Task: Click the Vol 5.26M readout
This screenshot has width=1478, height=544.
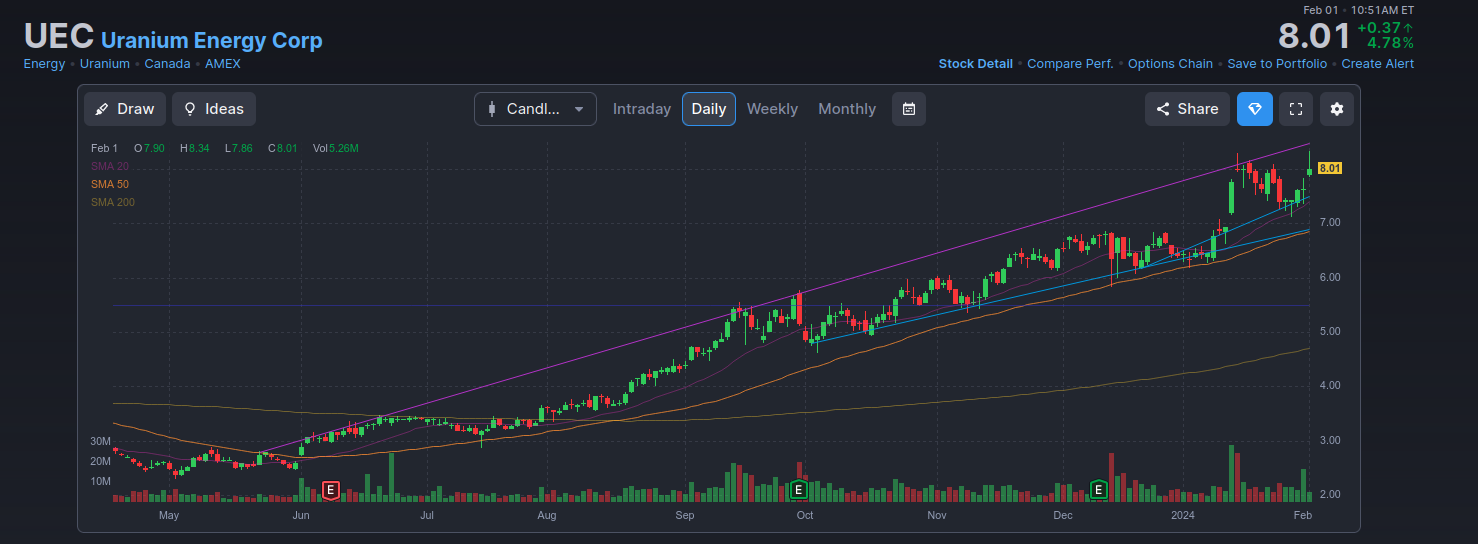Action: [x=335, y=148]
